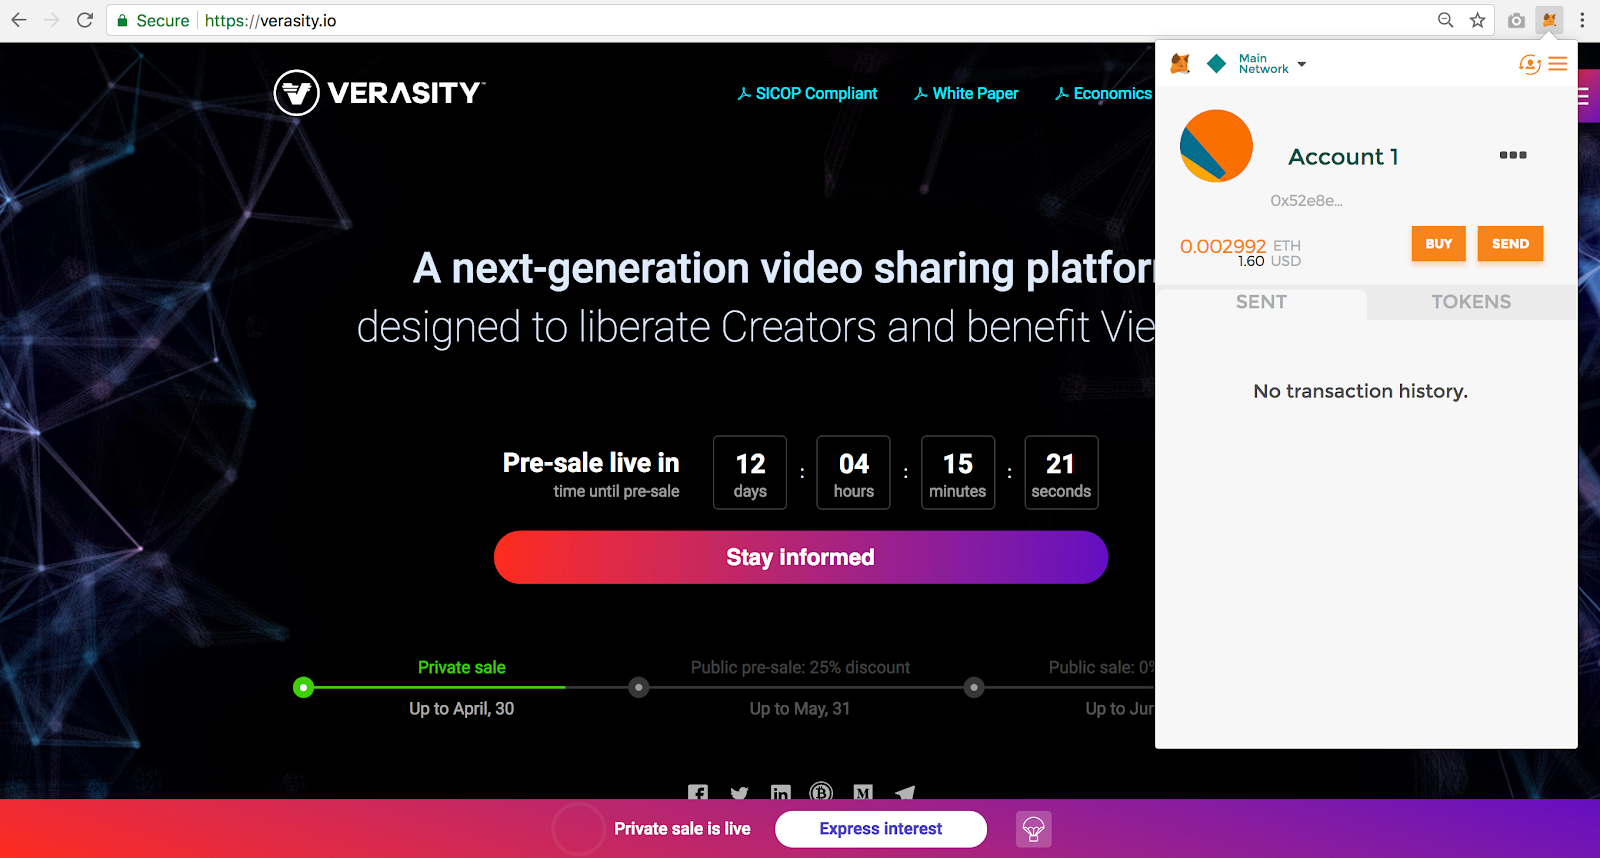Click the MetaMask fox logo in popup
Image resolution: width=1600 pixels, height=858 pixels.
tap(1181, 64)
